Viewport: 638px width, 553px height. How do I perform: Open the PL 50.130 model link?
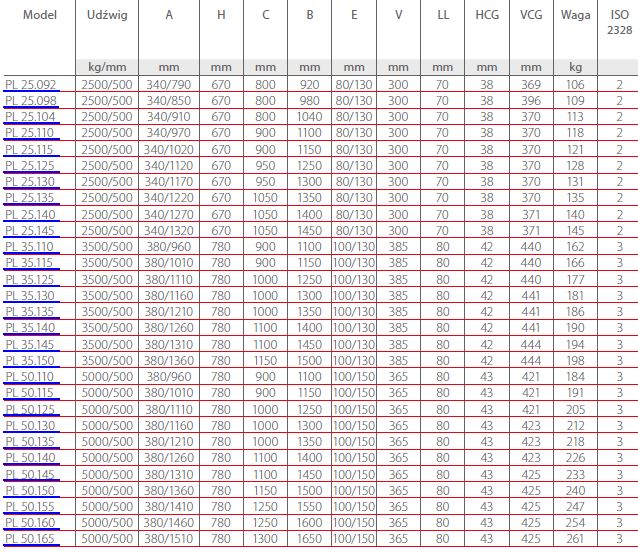[30, 426]
